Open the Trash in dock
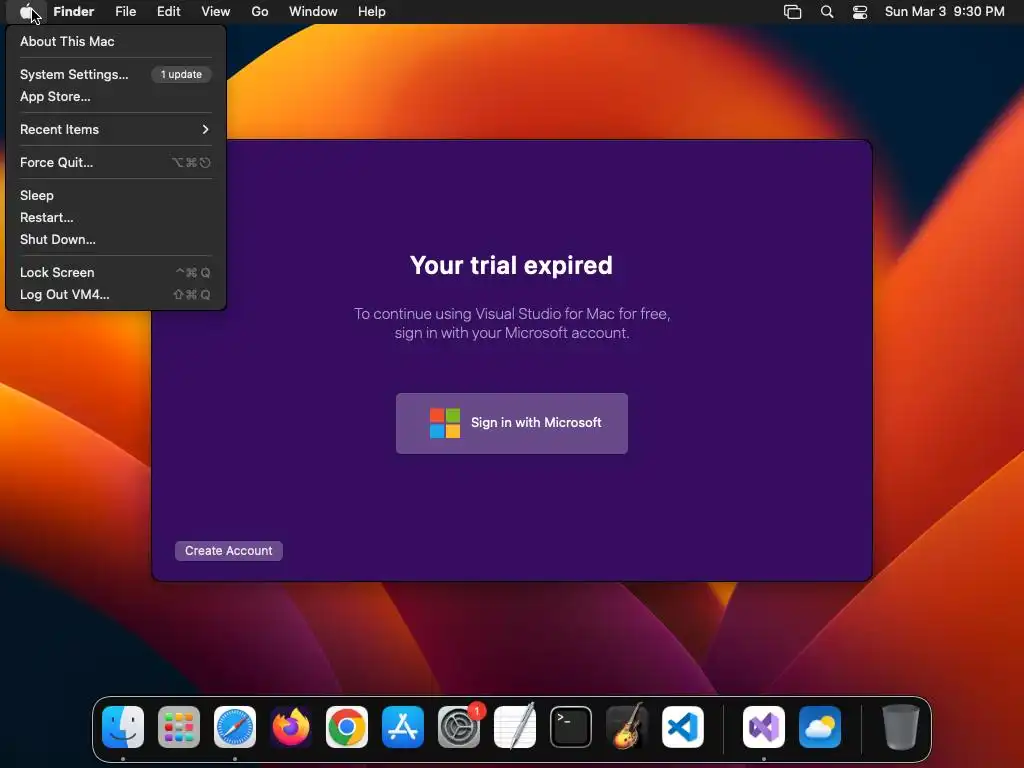Viewport: 1024px width, 768px height. pos(901,727)
